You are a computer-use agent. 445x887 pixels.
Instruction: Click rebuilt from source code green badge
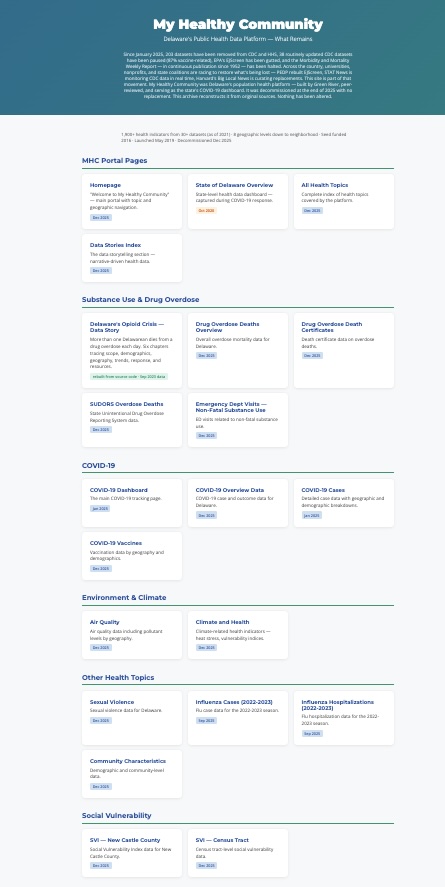tap(129, 376)
